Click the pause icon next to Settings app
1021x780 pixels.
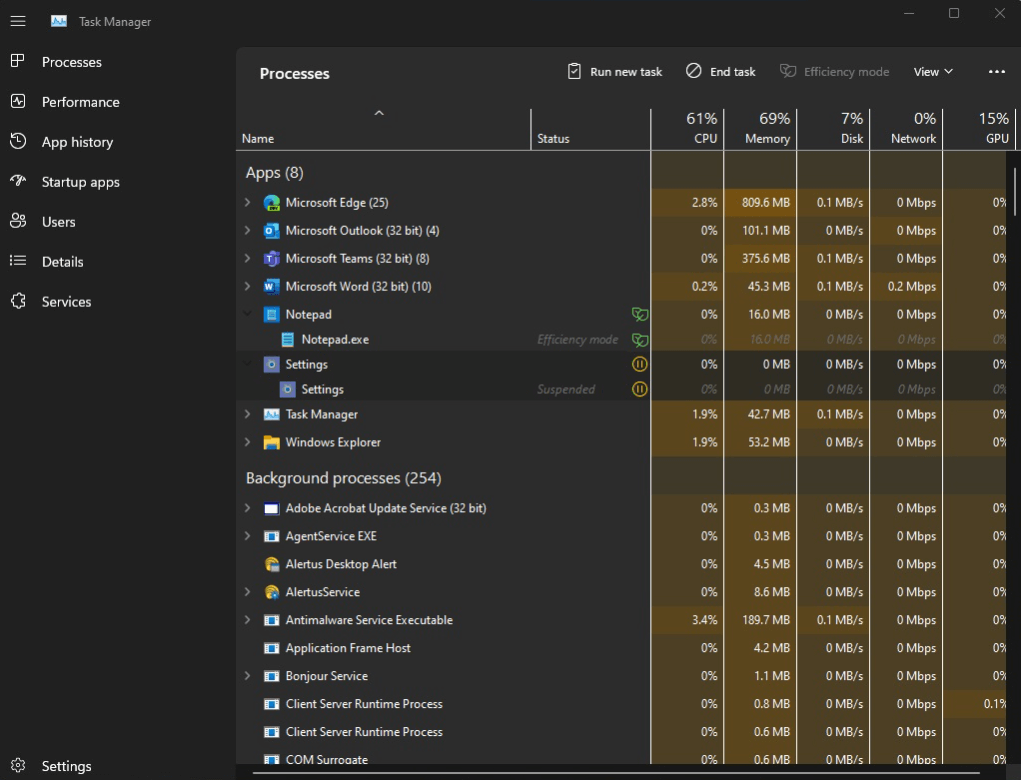(x=639, y=364)
